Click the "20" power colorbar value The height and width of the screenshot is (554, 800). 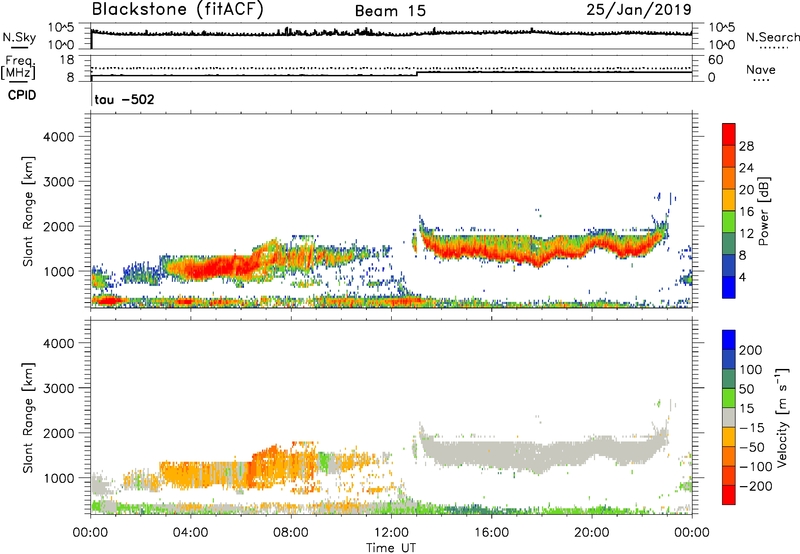tap(746, 190)
